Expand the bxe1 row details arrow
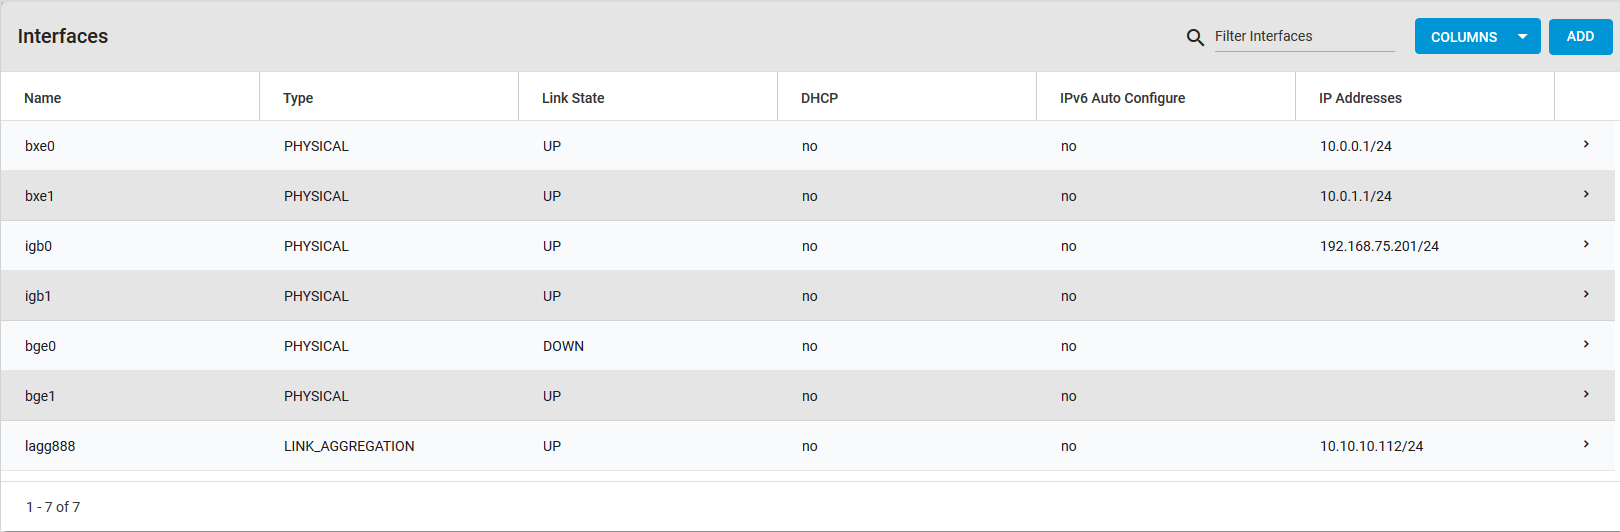 pos(1586,195)
